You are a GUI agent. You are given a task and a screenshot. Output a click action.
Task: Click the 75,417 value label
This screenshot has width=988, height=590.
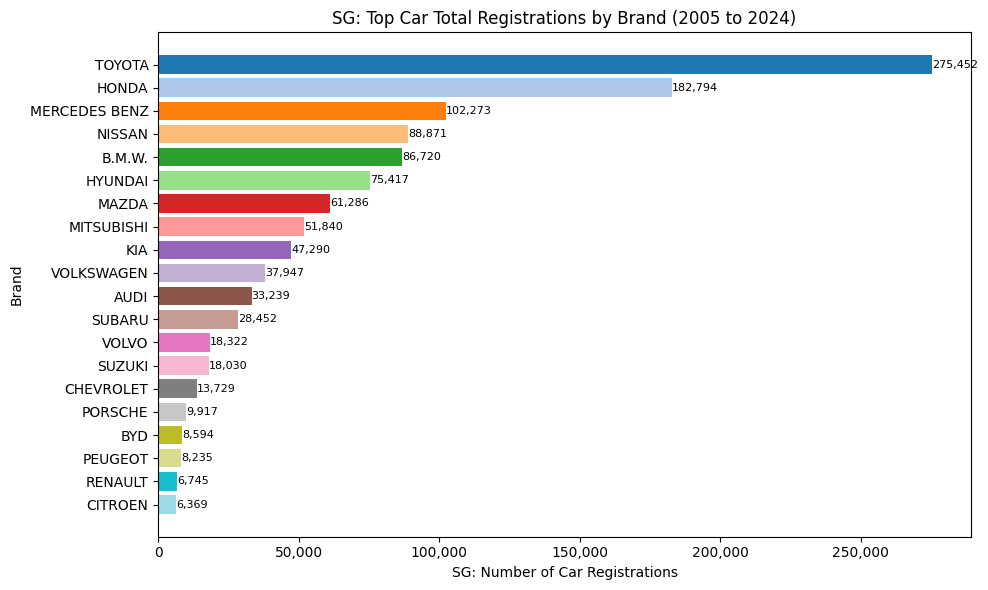[x=390, y=180]
